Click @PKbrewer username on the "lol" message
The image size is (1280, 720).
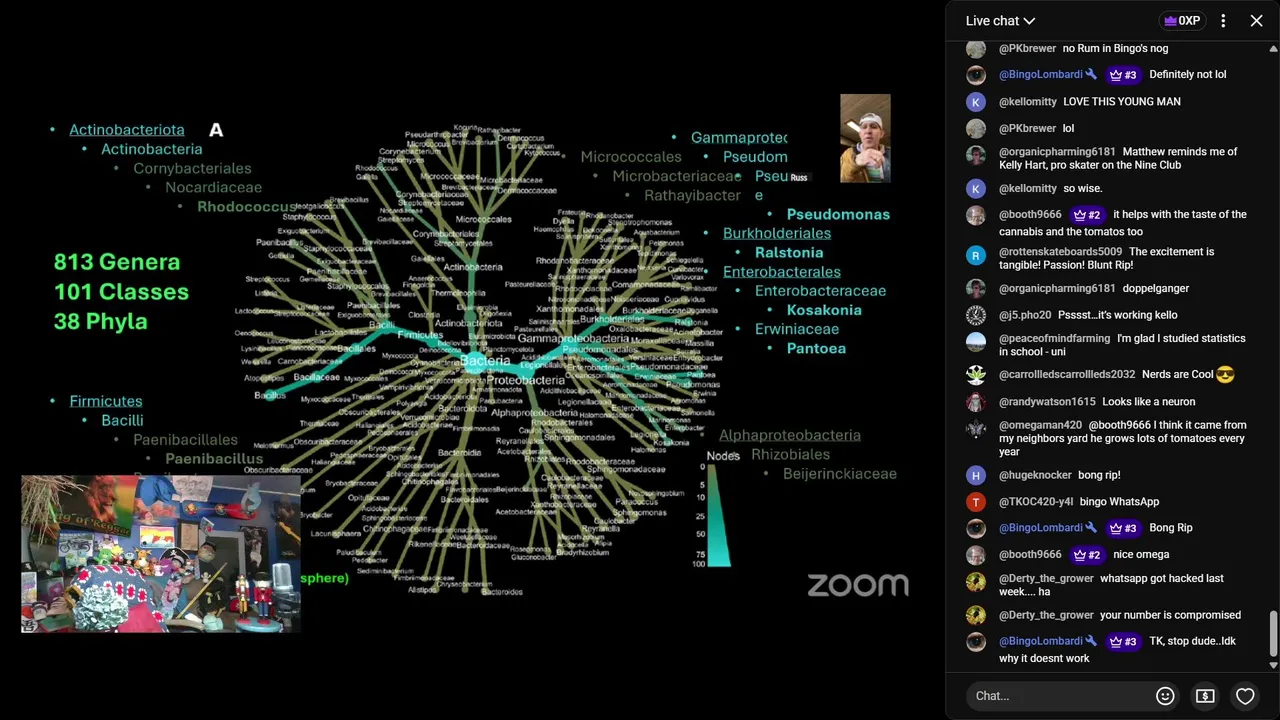1027,129
